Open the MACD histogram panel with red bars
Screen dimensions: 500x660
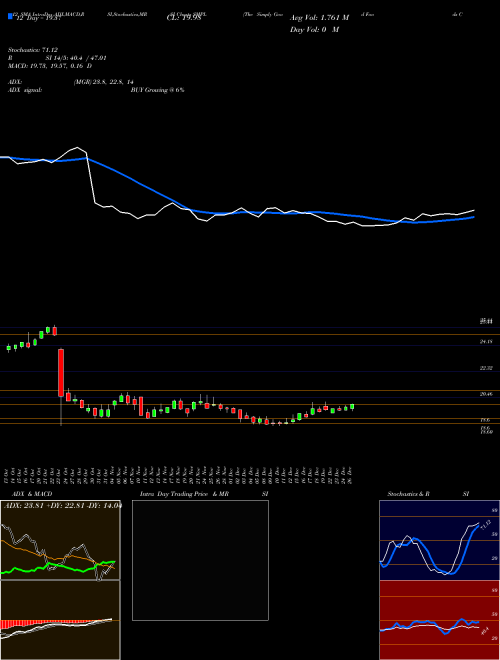[x=60, y=620]
